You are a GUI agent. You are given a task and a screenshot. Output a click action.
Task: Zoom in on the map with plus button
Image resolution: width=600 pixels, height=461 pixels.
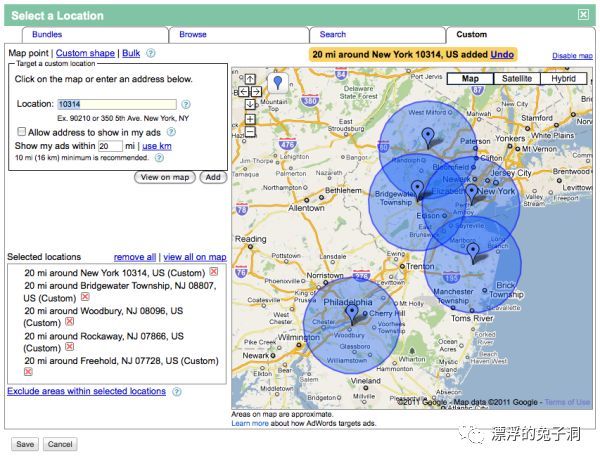pyautogui.click(x=250, y=119)
